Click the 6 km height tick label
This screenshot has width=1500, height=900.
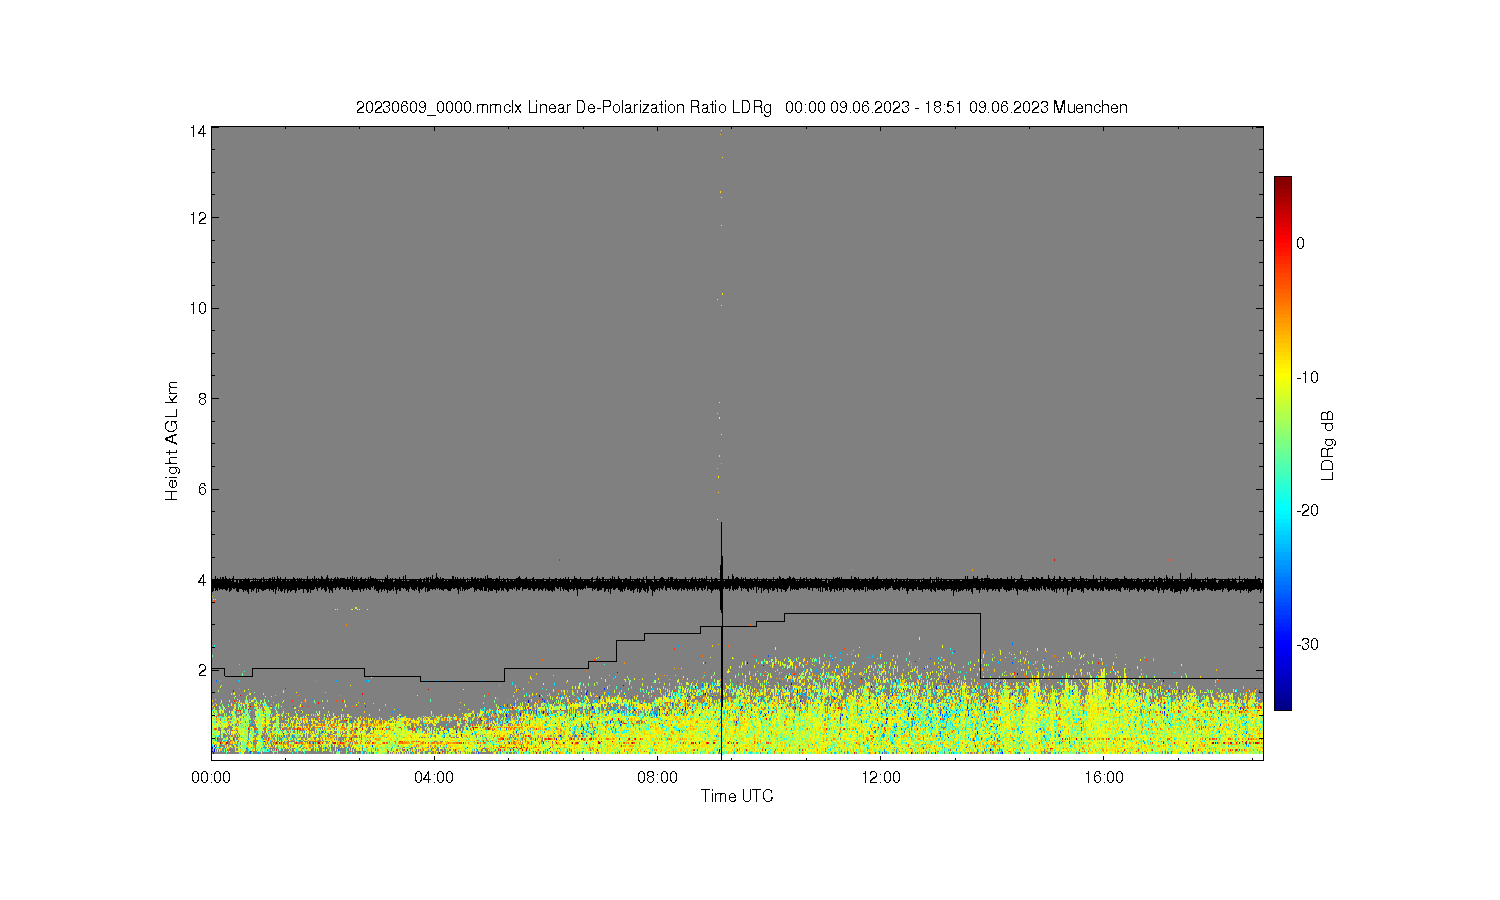(202, 489)
